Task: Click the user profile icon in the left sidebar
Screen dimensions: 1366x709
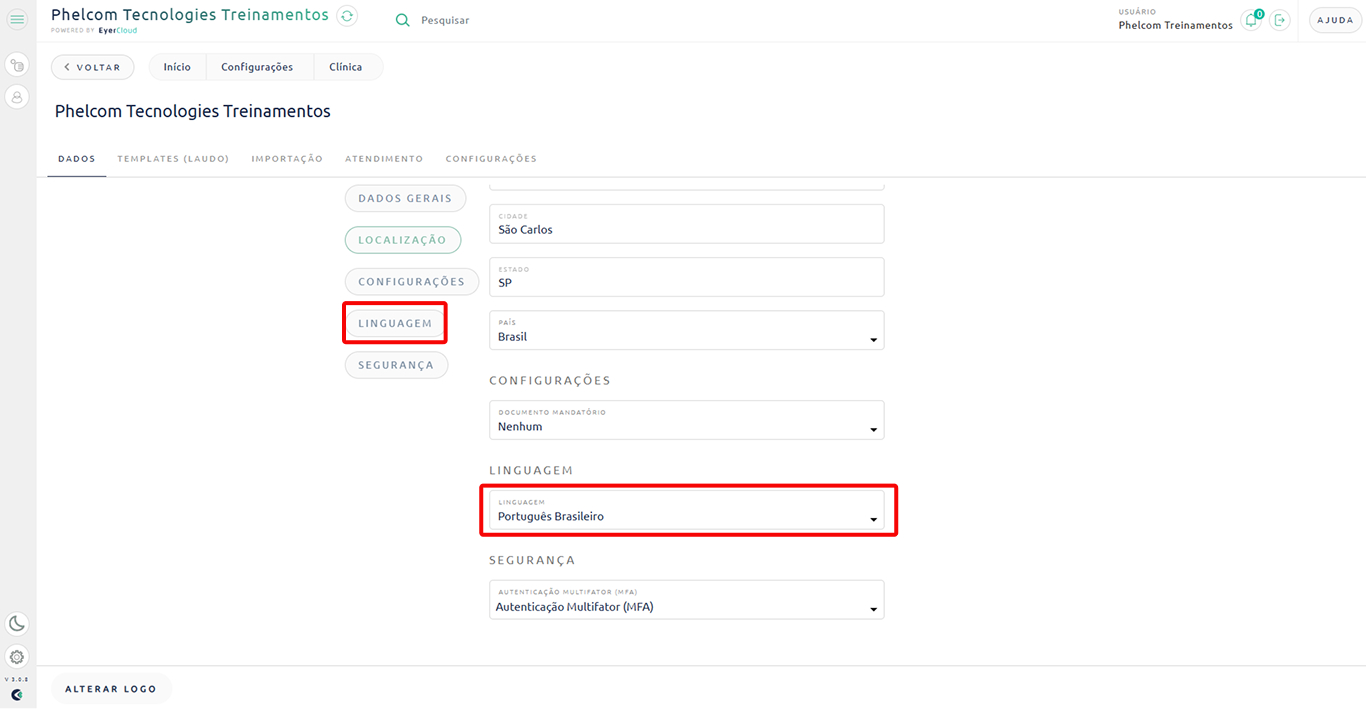Action: tap(16, 97)
